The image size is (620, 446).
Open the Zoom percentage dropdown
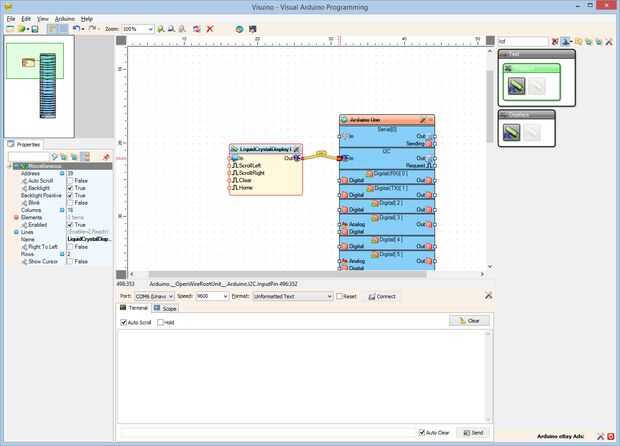150,29
